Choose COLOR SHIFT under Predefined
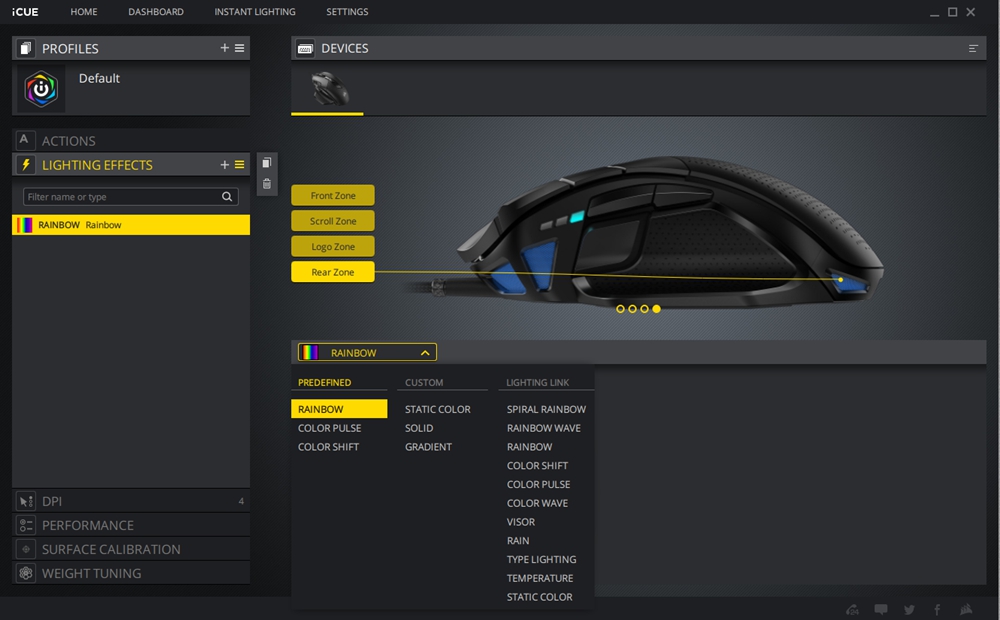Viewport: 1000px width, 620px height. coord(328,447)
